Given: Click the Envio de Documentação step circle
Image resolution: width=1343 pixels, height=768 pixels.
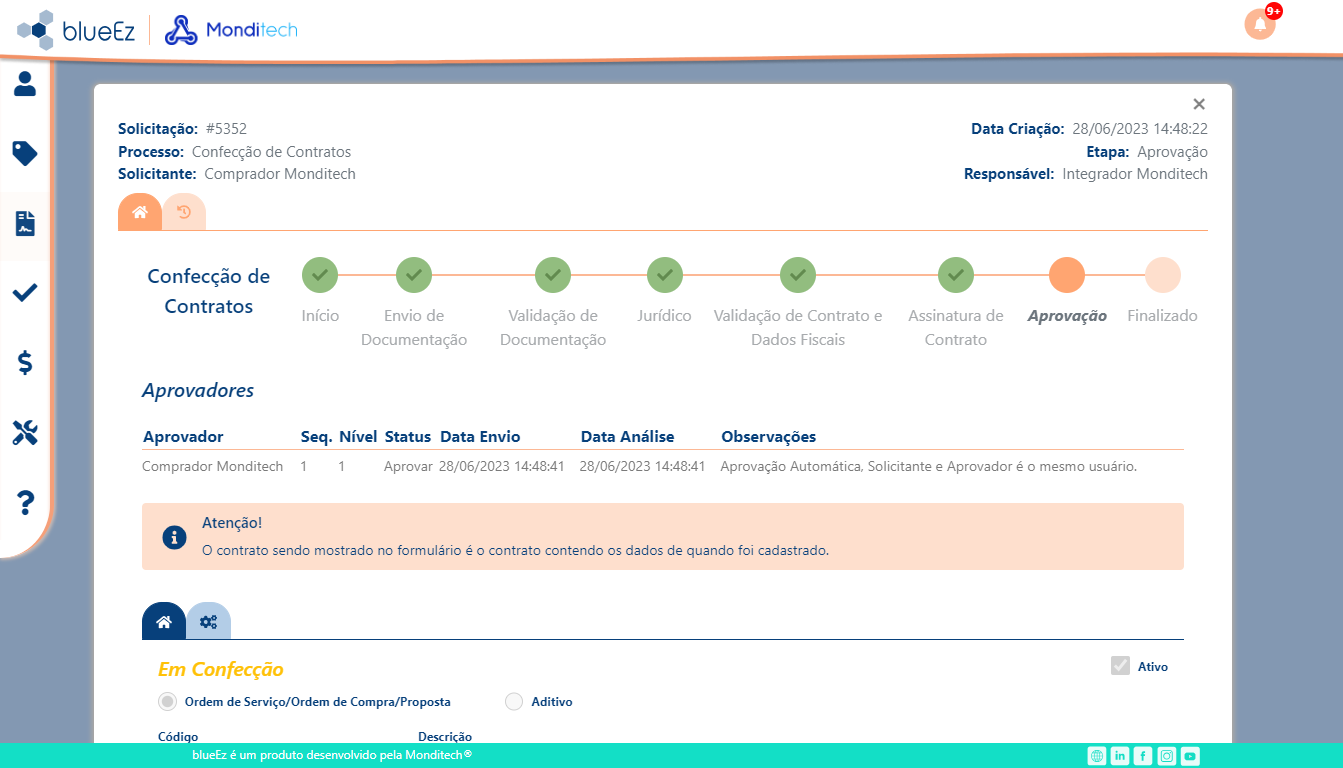Looking at the screenshot, I should [414, 275].
